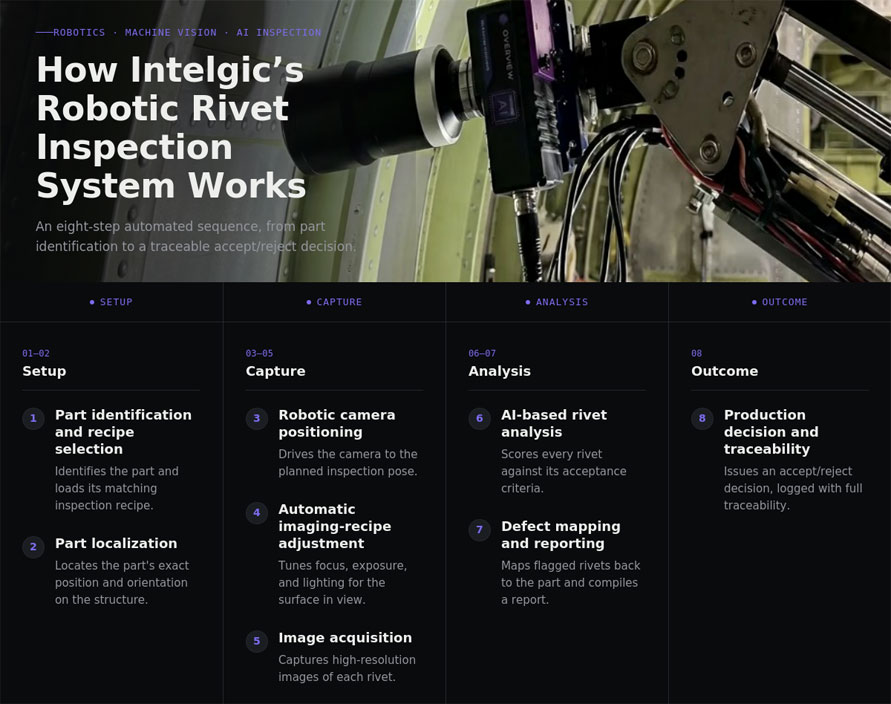Click the step 6 number badge
The height and width of the screenshot is (704, 891).
click(x=480, y=419)
